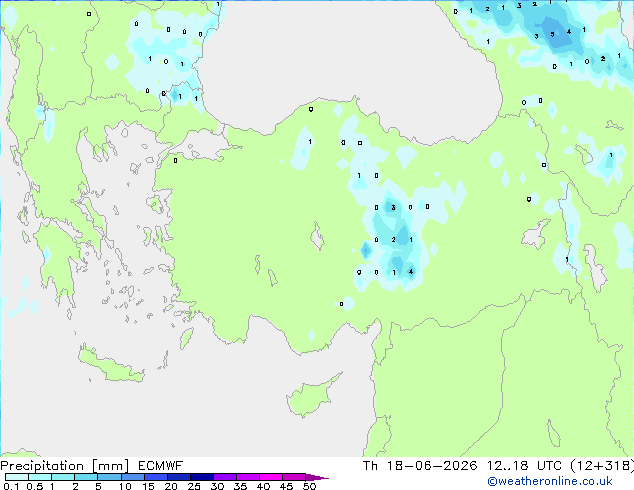This screenshot has width=634, height=490.
Task: Select the forecast date "Th 18-06-2026" text
Action: pyautogui.click(x=420, y=466)
